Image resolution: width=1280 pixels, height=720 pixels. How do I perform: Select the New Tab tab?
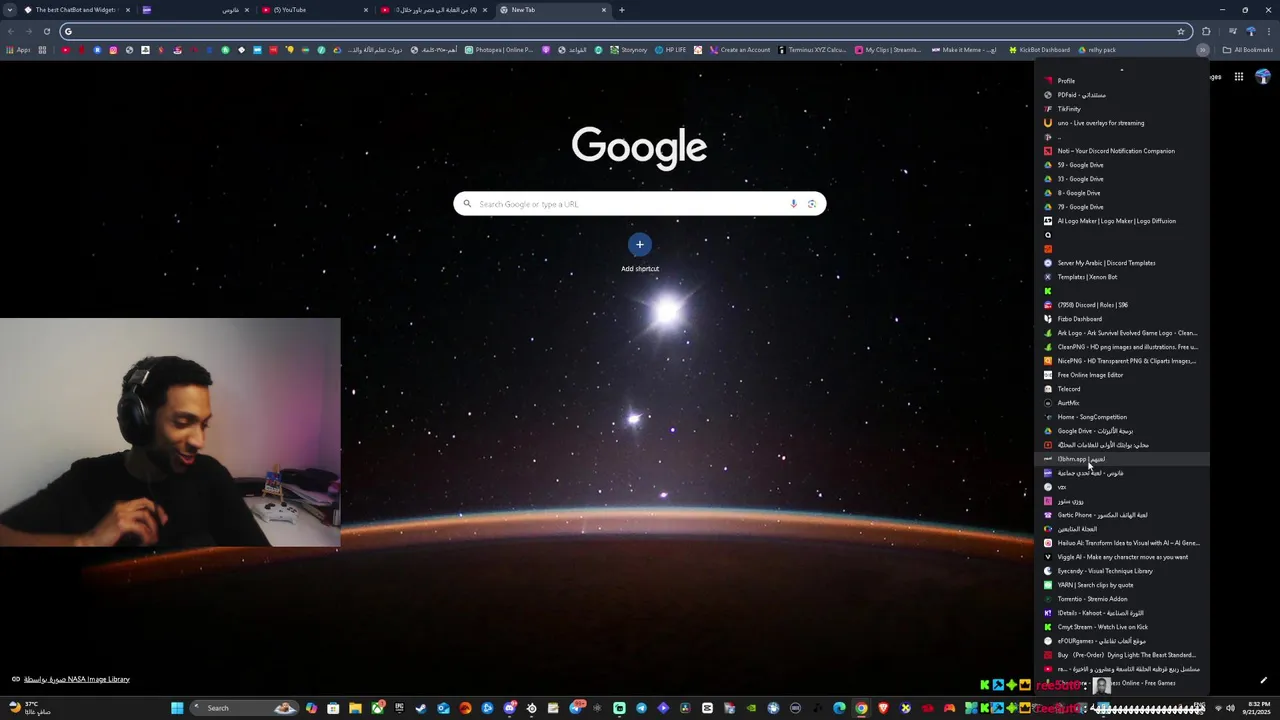click(x=553, y=10)
